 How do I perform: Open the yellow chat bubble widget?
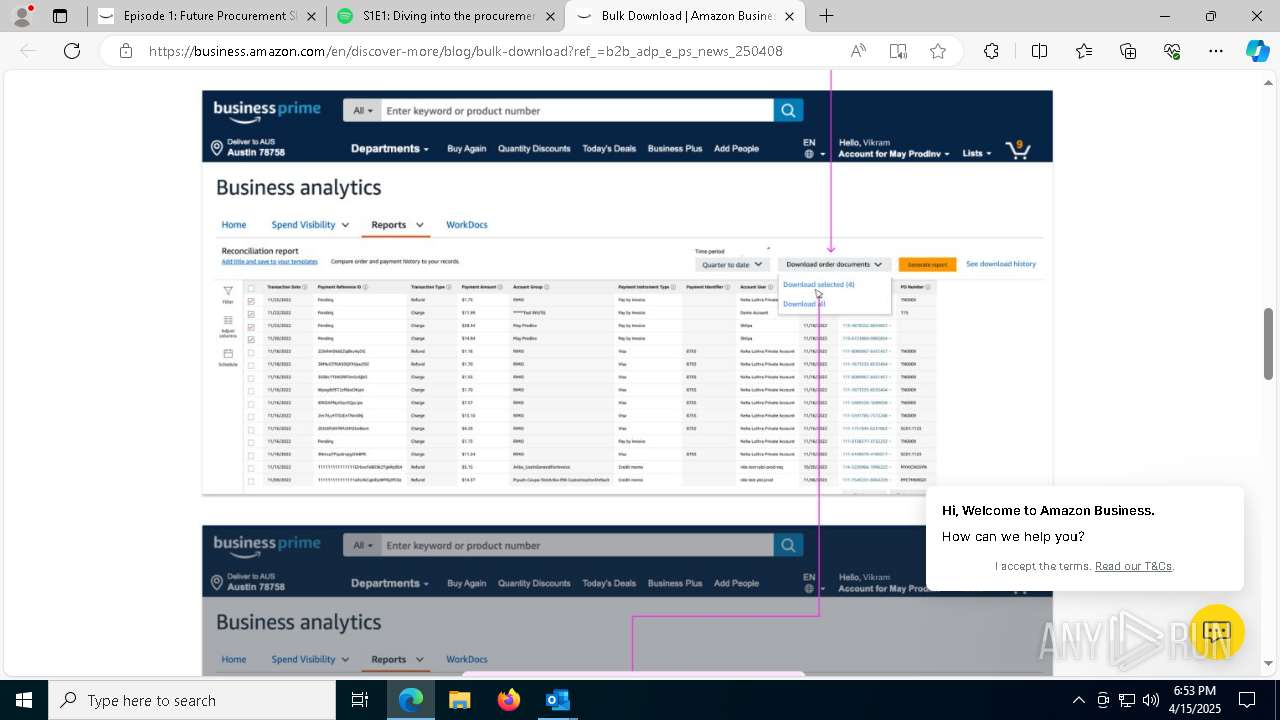click(1216, 632)
